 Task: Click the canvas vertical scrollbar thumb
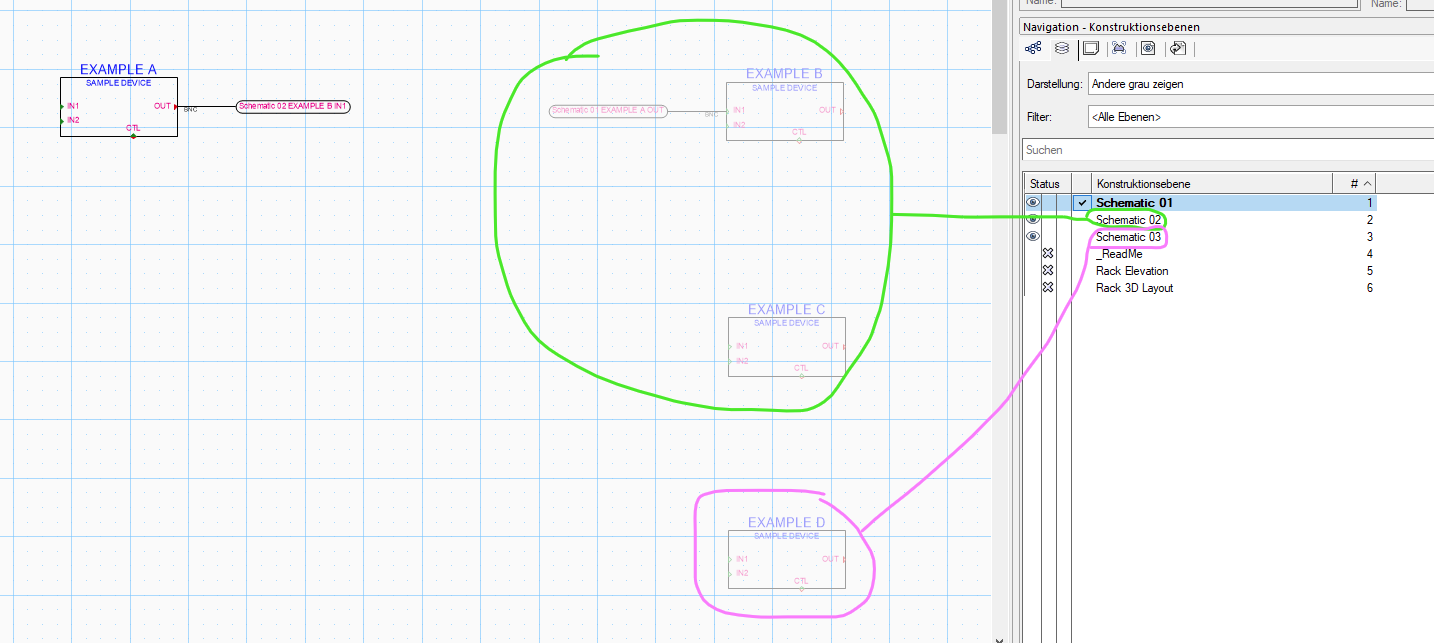pos(999,70)
